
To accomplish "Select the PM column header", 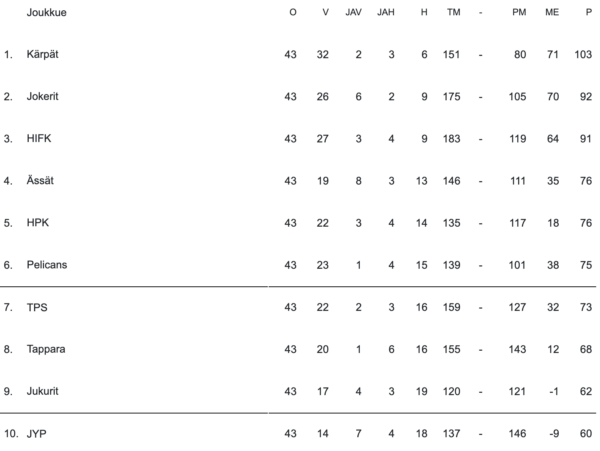I will click(x=518, y=12).
